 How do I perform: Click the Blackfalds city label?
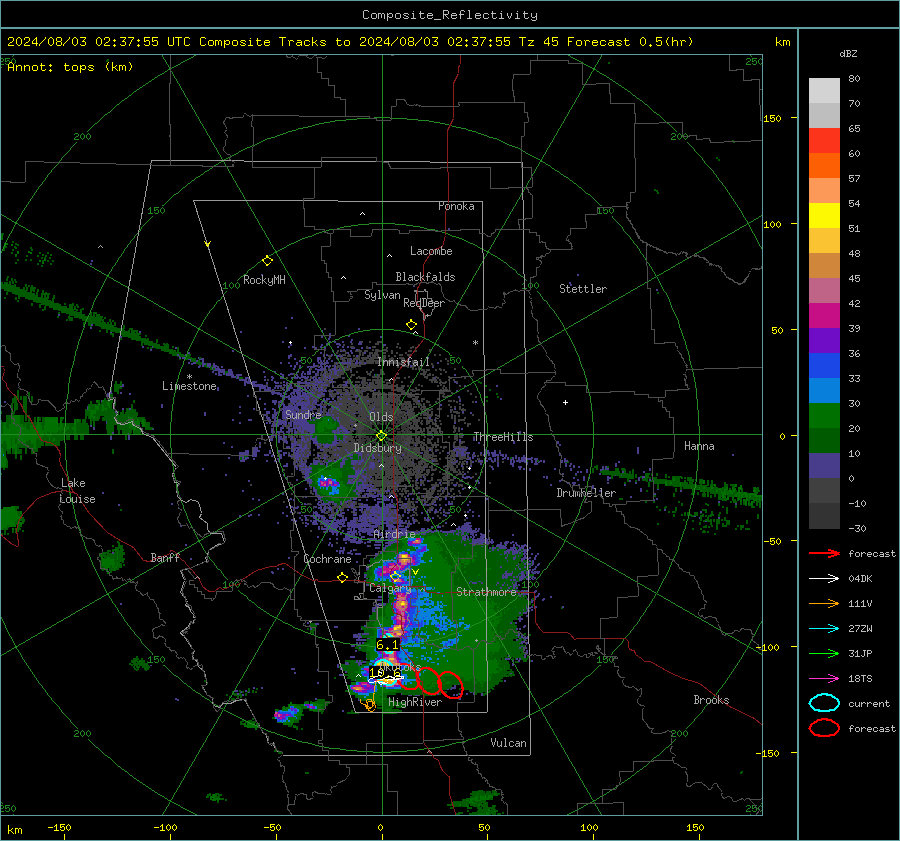tap(425, 277)
